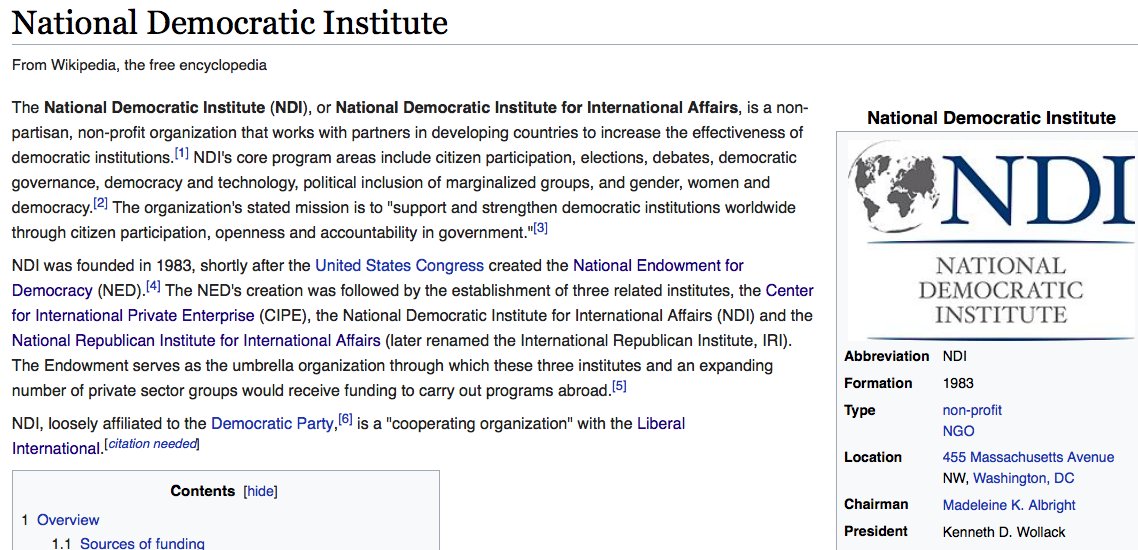This screenshot has height=550, width=1138.
Task: Go to section 1 Overview
Action: (68, 520)
